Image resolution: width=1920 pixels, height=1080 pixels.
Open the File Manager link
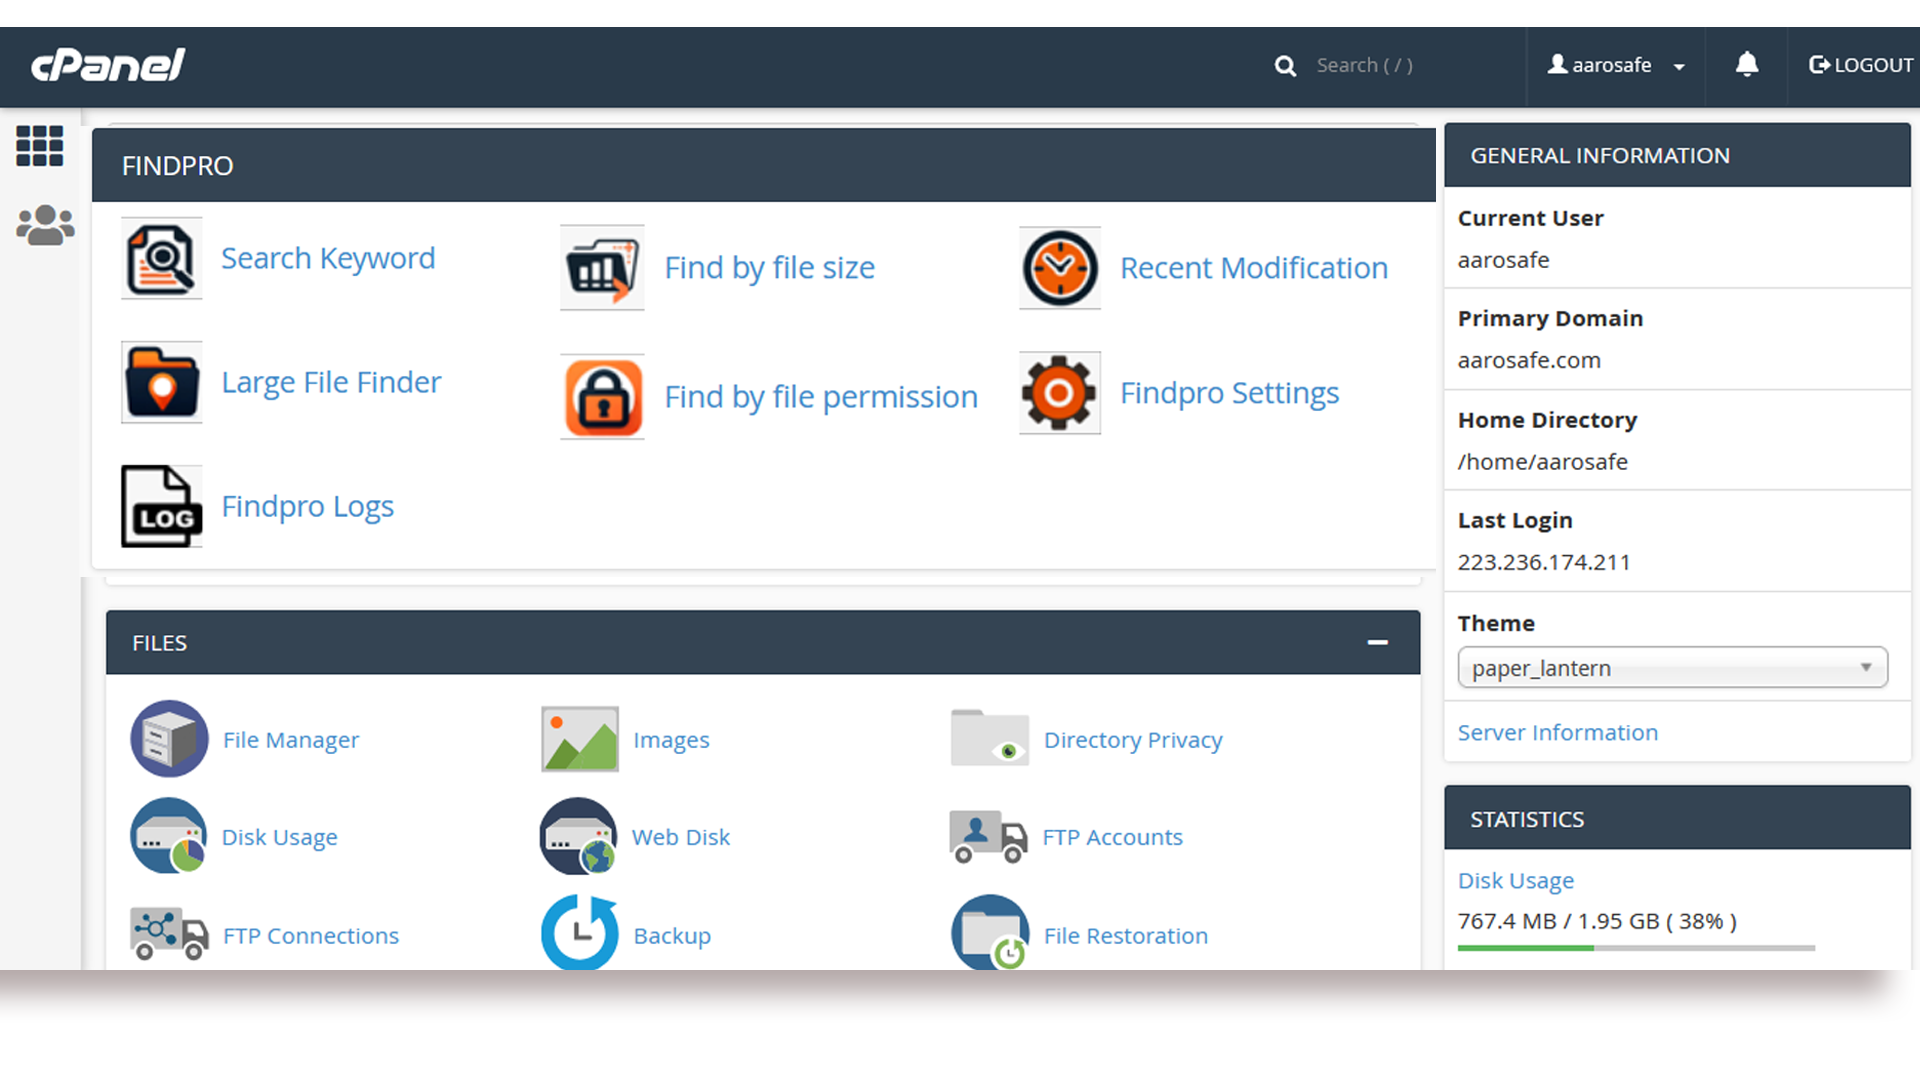click(291, 740)
